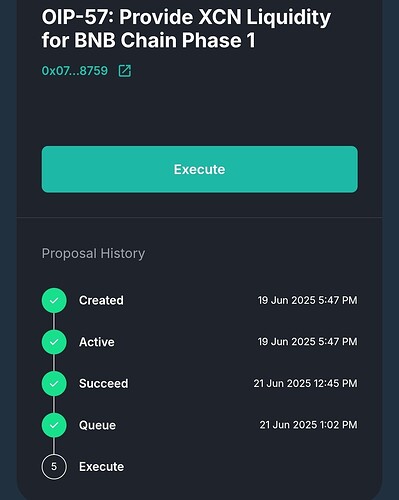This screenshot has height=500, width=399.
Task: Open the 0x07...8759 address link
Action: click(x=75, y=71)
